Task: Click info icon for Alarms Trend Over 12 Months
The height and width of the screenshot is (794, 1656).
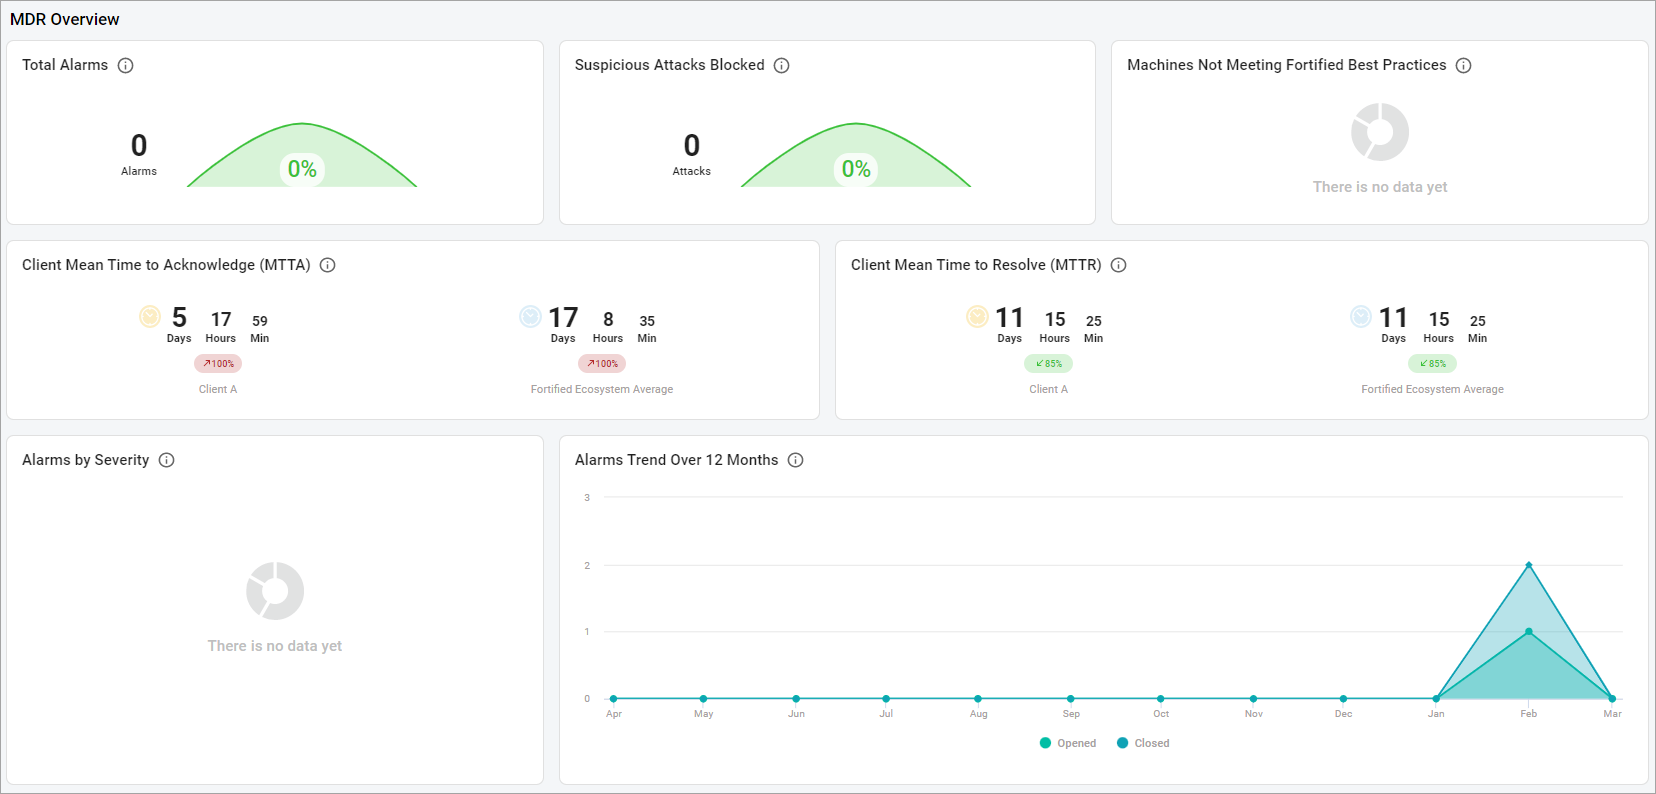Action: tap(795, 461)
